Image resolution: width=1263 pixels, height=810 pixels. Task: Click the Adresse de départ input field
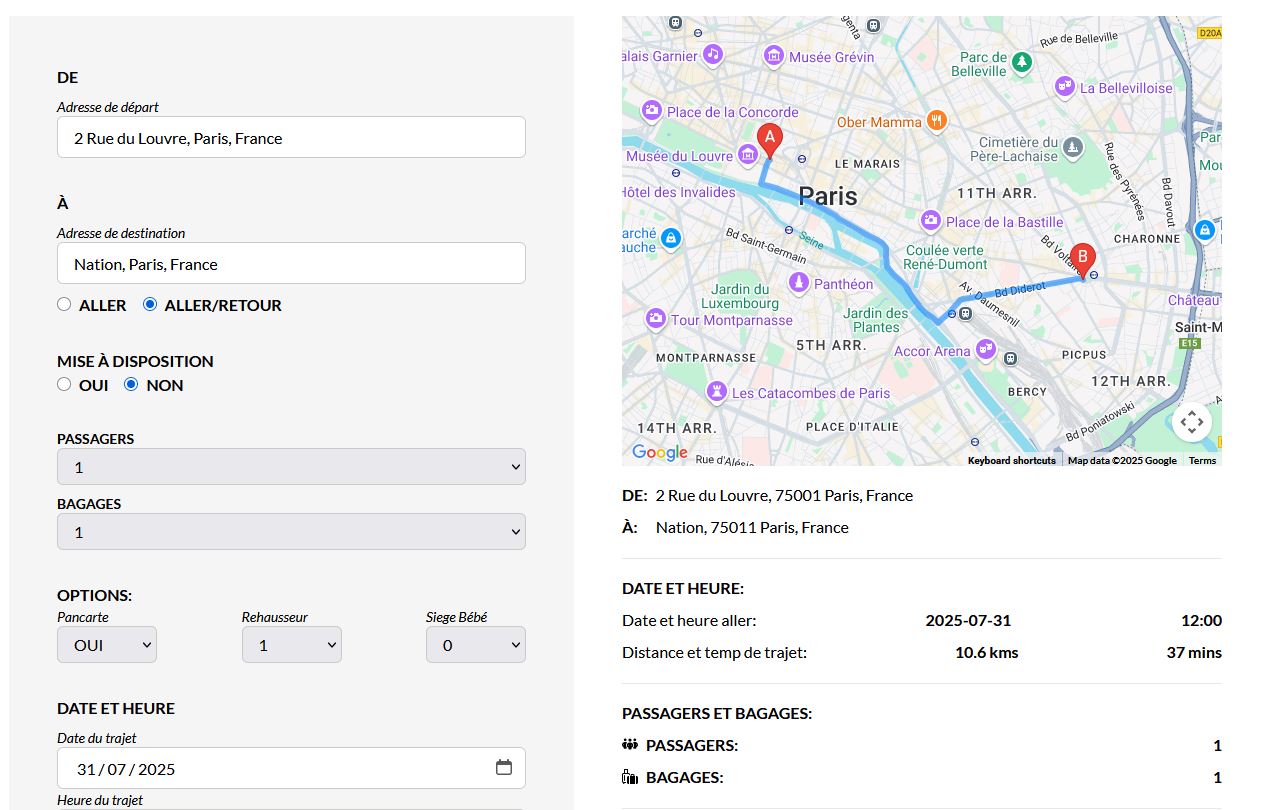pos(291,138)
